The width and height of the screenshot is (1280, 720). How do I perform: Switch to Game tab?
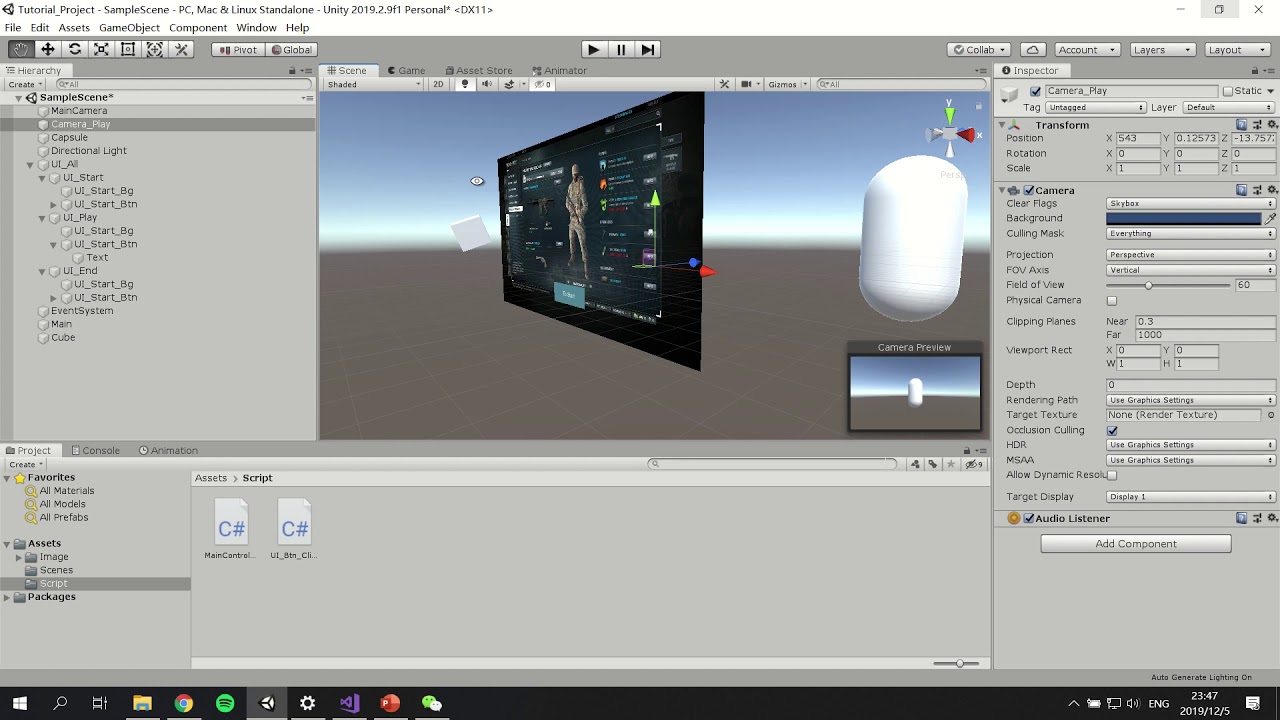406,70
